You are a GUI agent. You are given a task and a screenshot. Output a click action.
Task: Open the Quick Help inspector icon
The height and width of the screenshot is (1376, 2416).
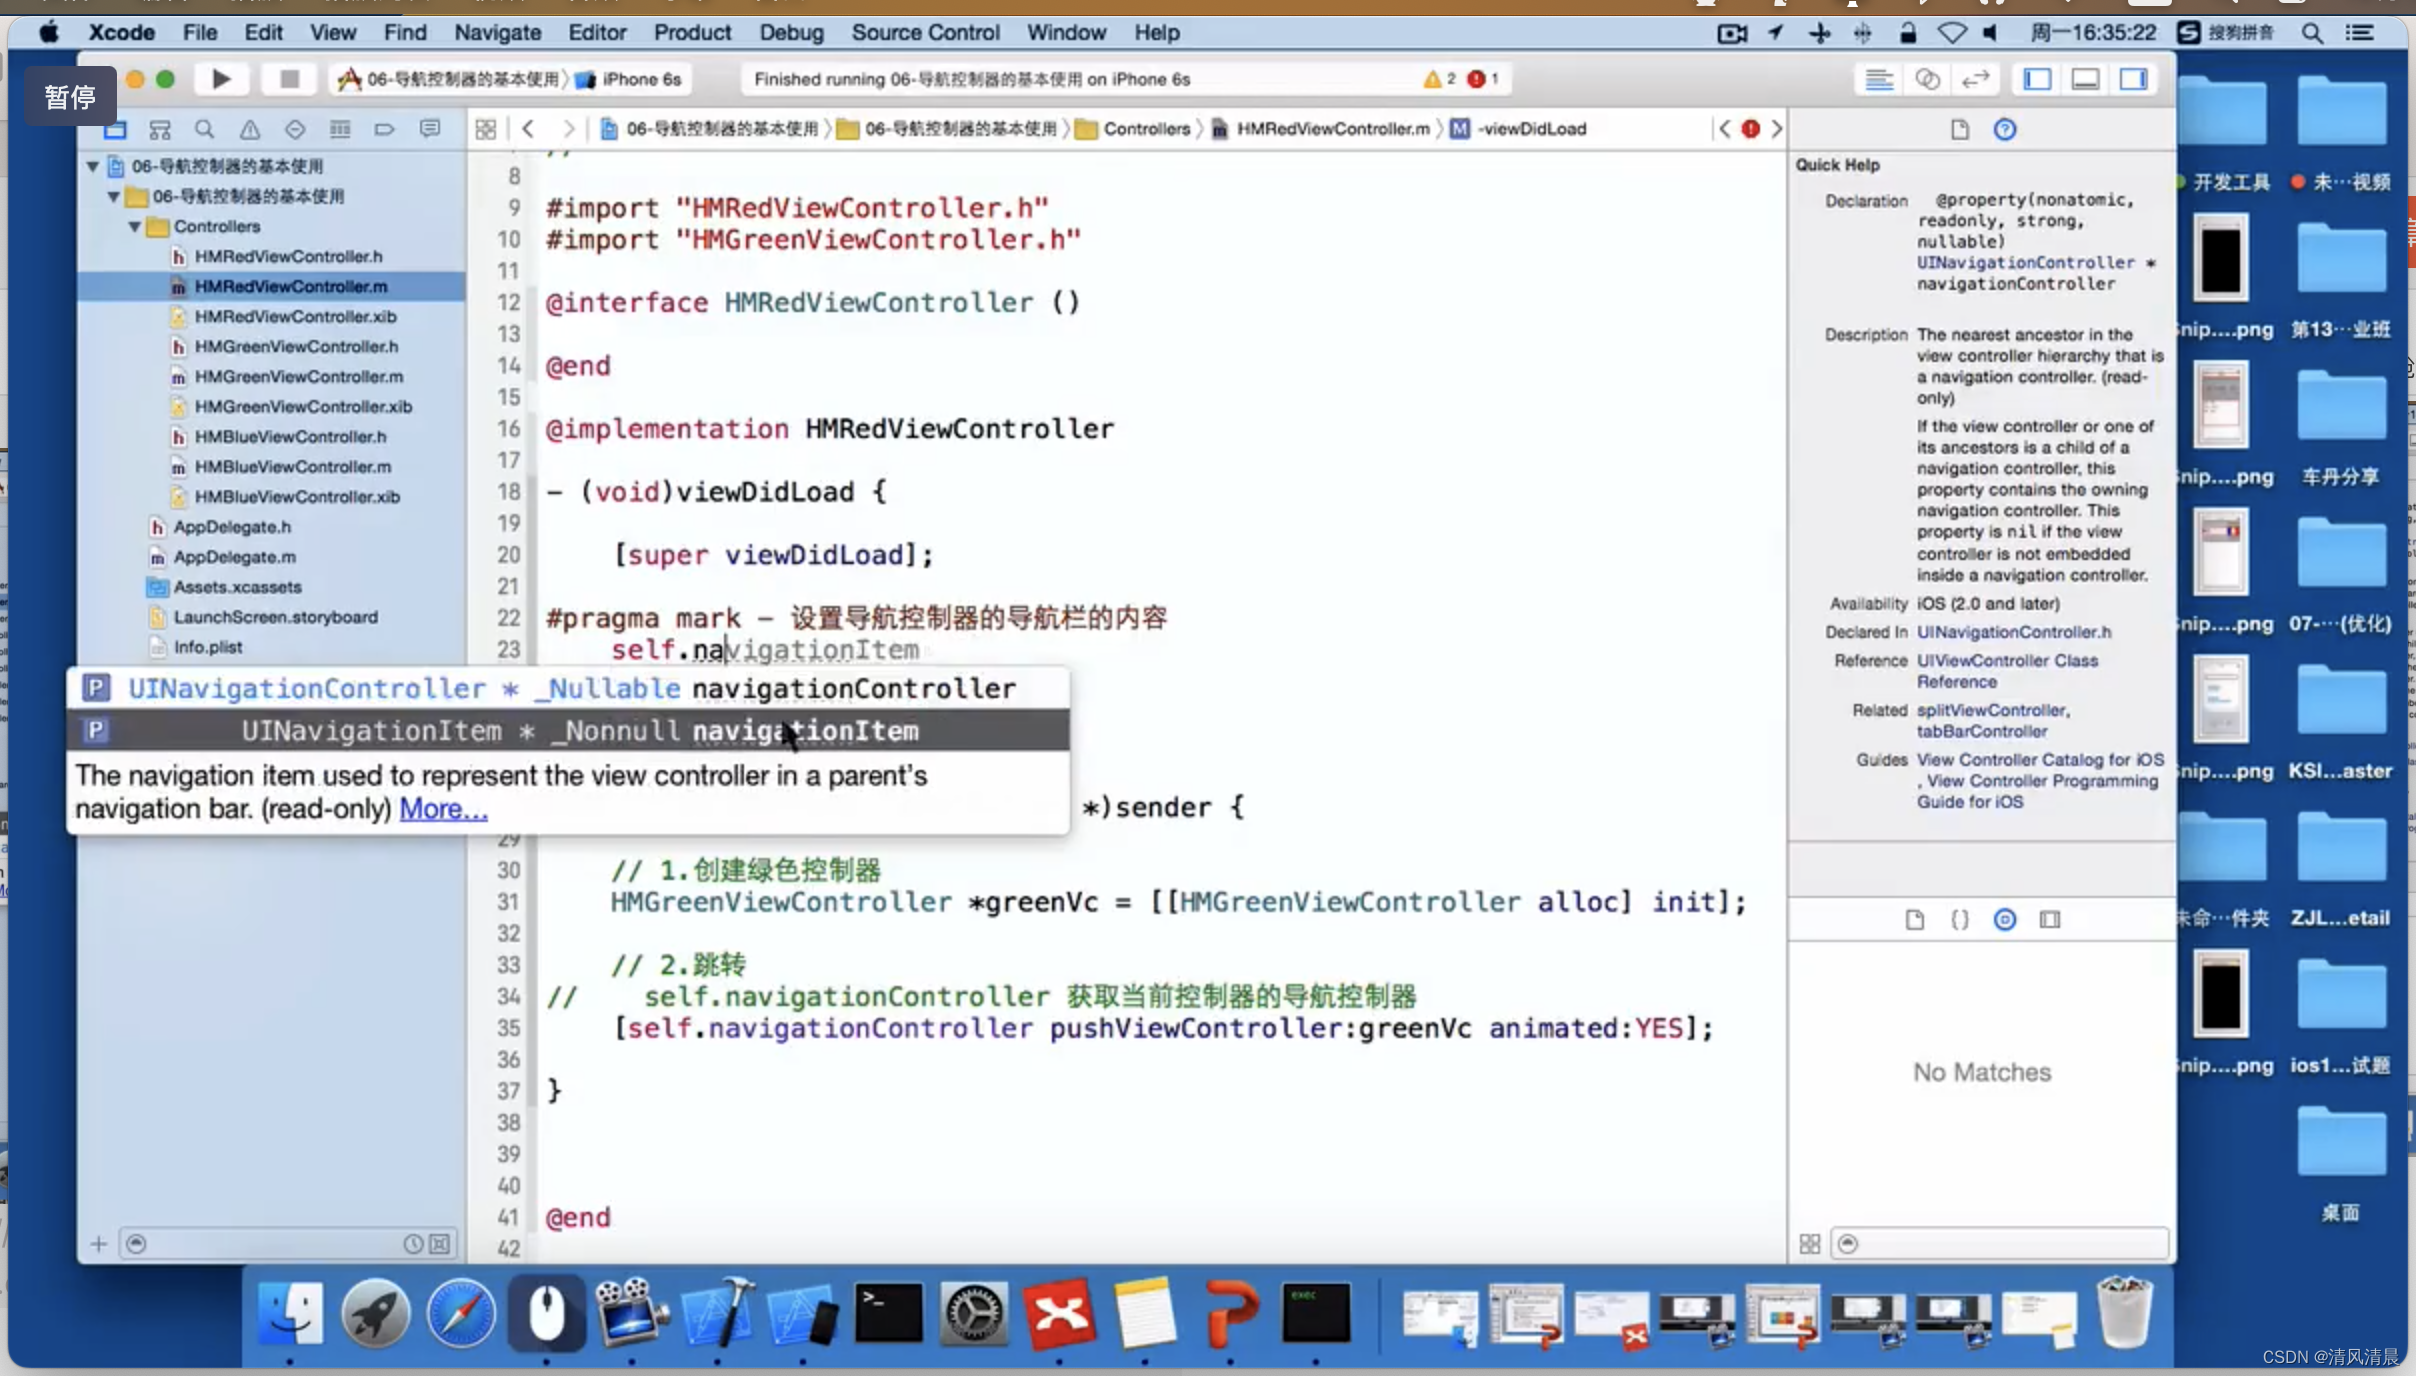[x=2004, y=129]
